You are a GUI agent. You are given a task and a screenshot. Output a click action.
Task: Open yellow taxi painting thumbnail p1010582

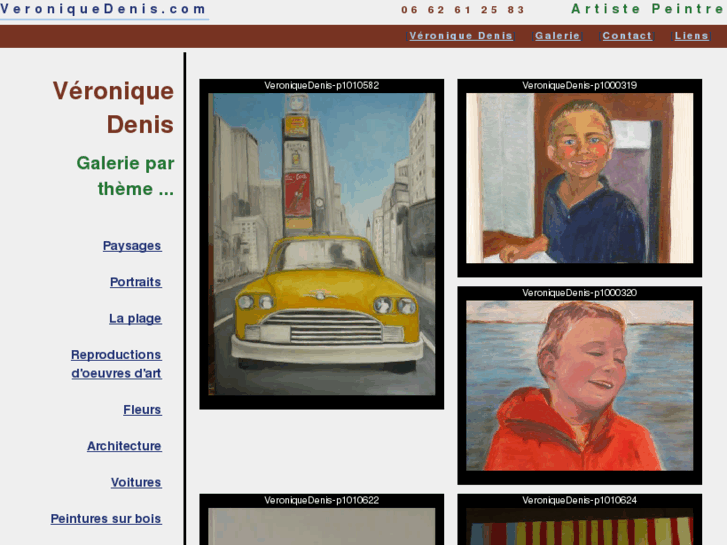pos(322,244)
